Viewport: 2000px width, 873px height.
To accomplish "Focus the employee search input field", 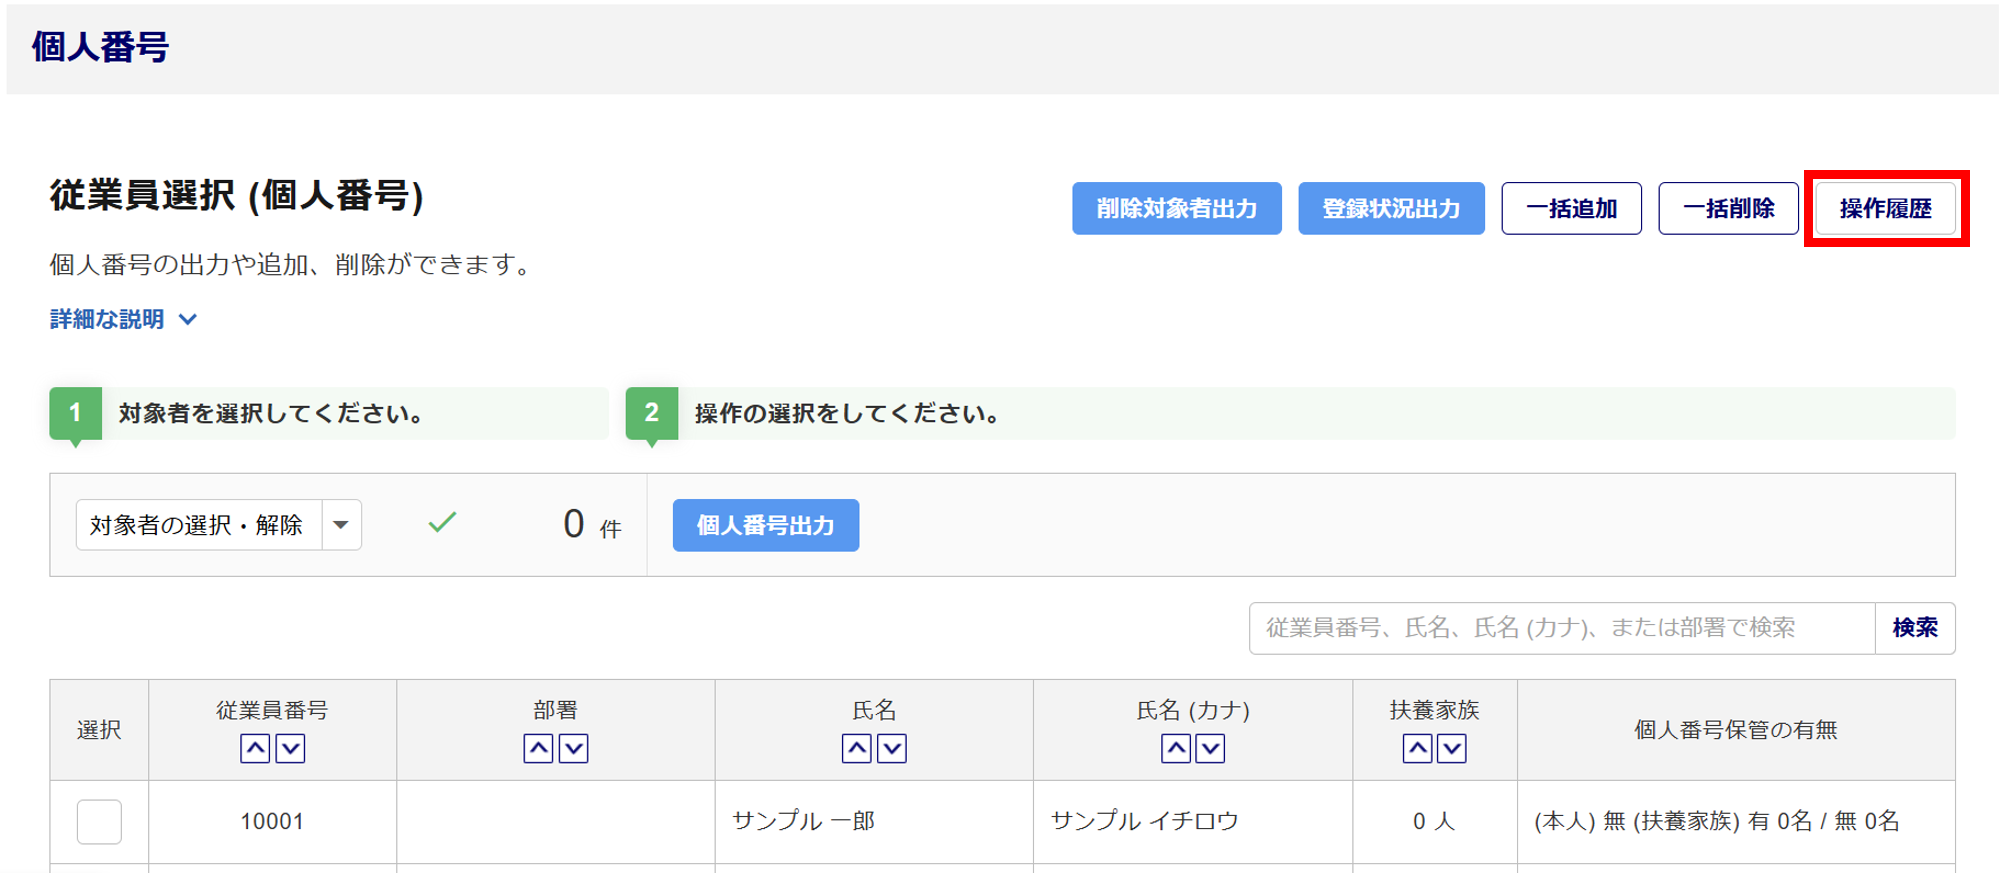I will pyautogui.click(x=1561, y=628).
